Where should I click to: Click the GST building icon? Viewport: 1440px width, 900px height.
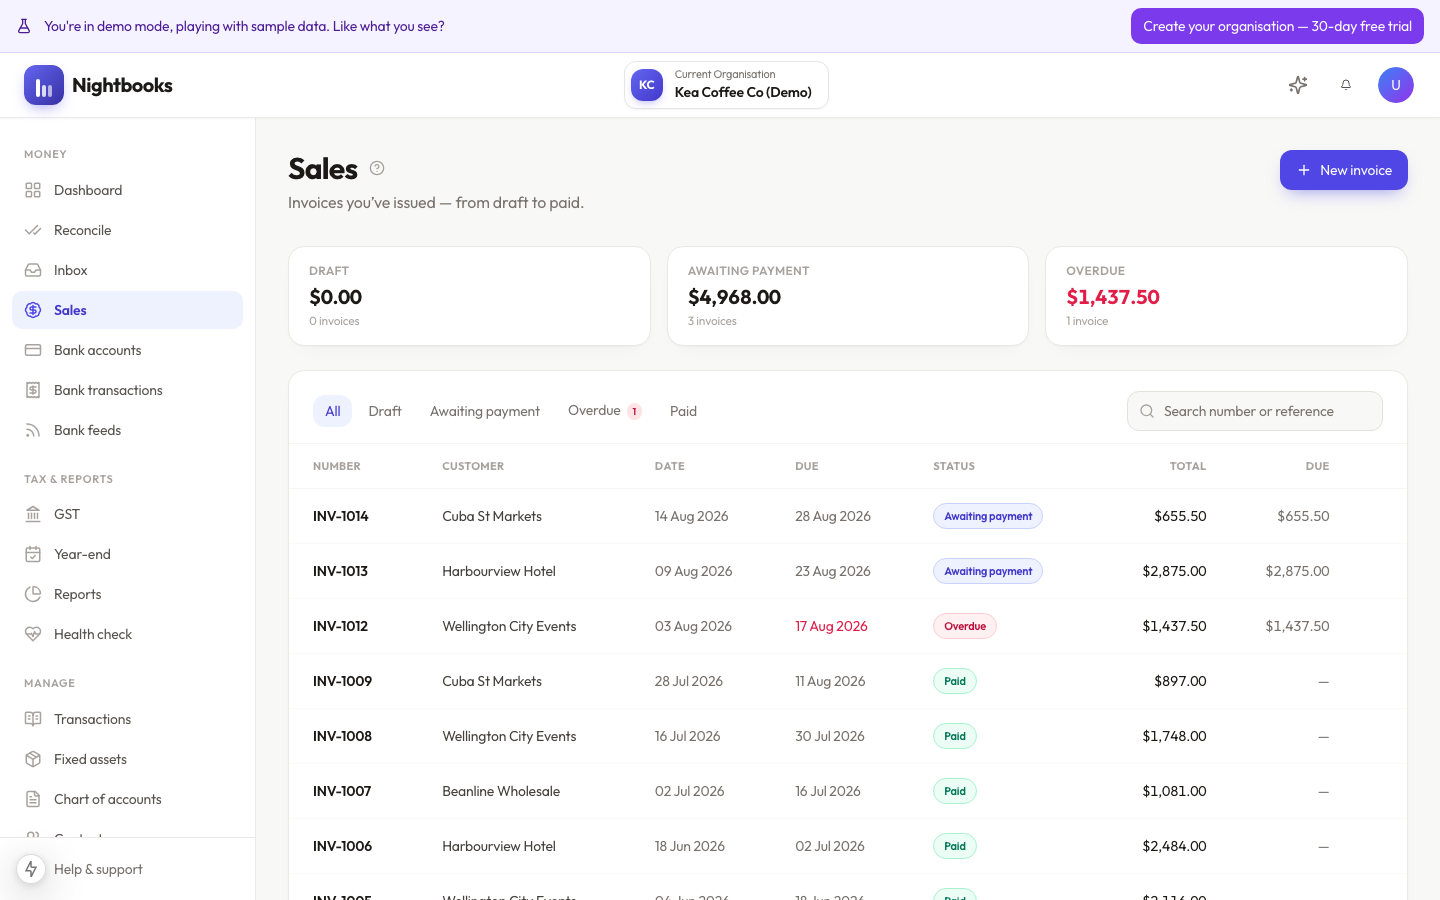[x=33, y=514]
